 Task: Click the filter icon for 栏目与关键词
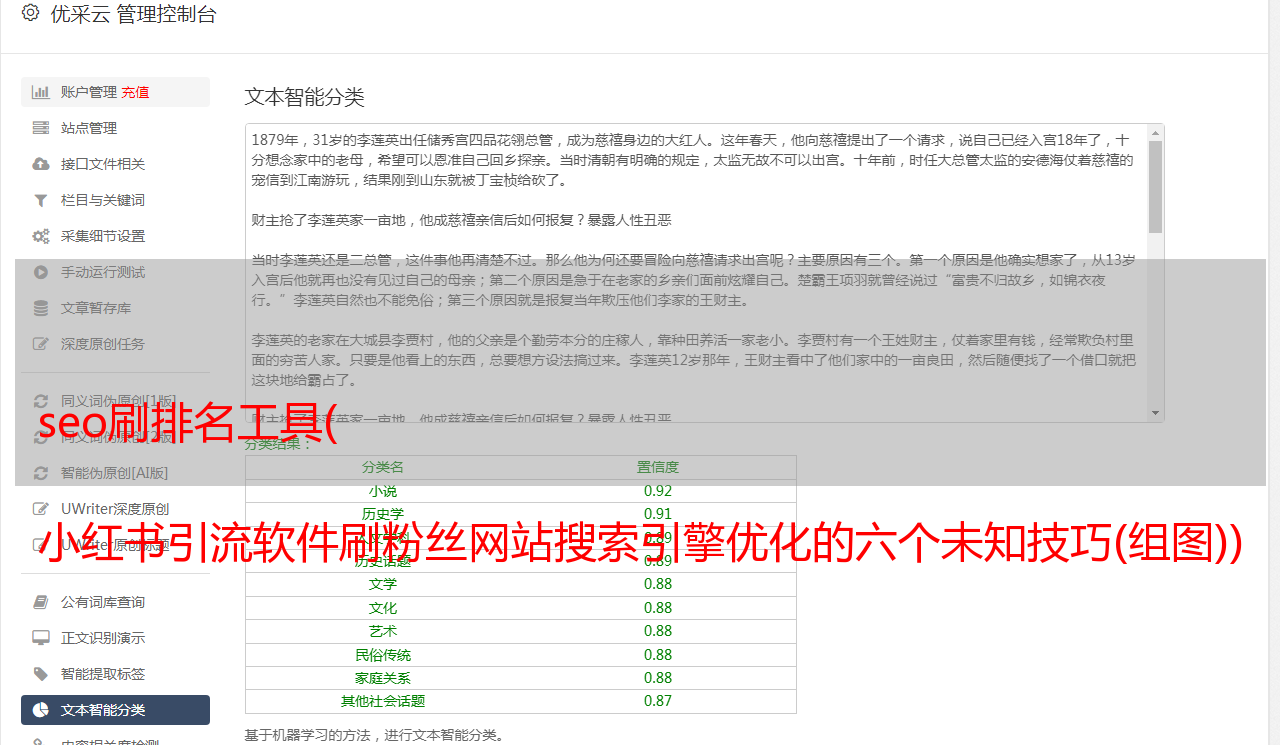click(41, 200)
